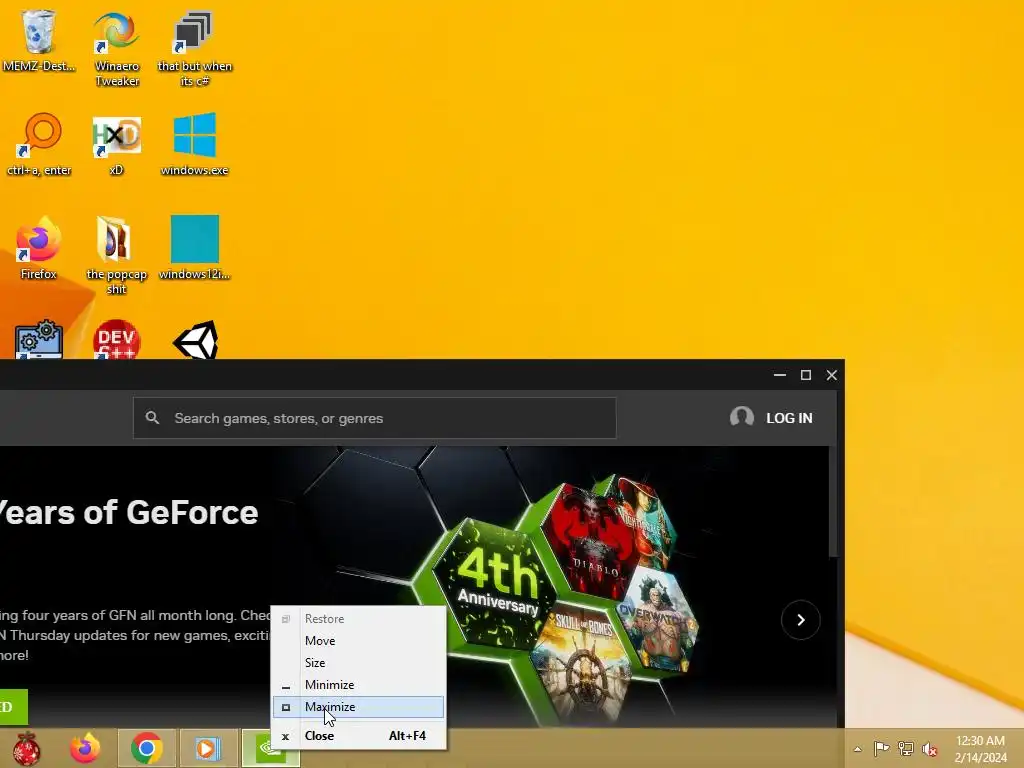This screenshot has height=768, width=1024.
Task: Switch to Chrome in the taskbar
Action: pos(146,748)
